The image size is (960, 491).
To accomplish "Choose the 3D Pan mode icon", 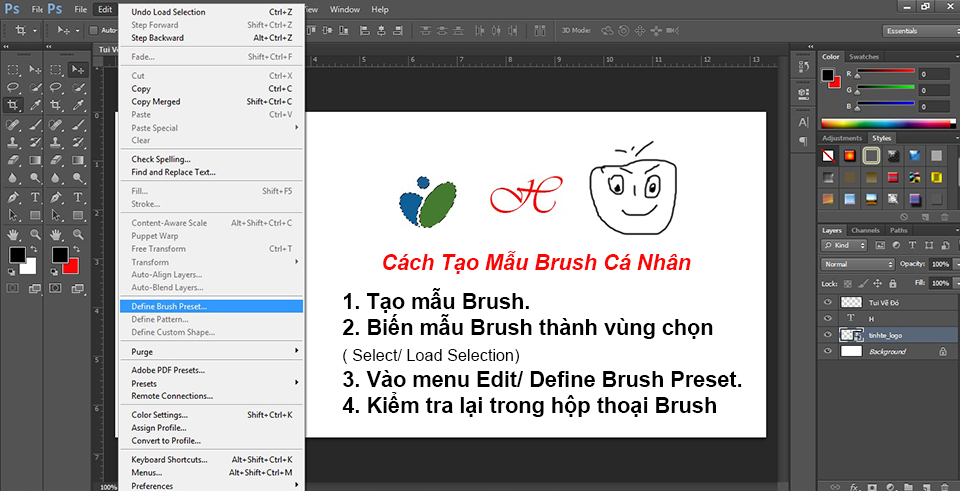I will (640, 30).
